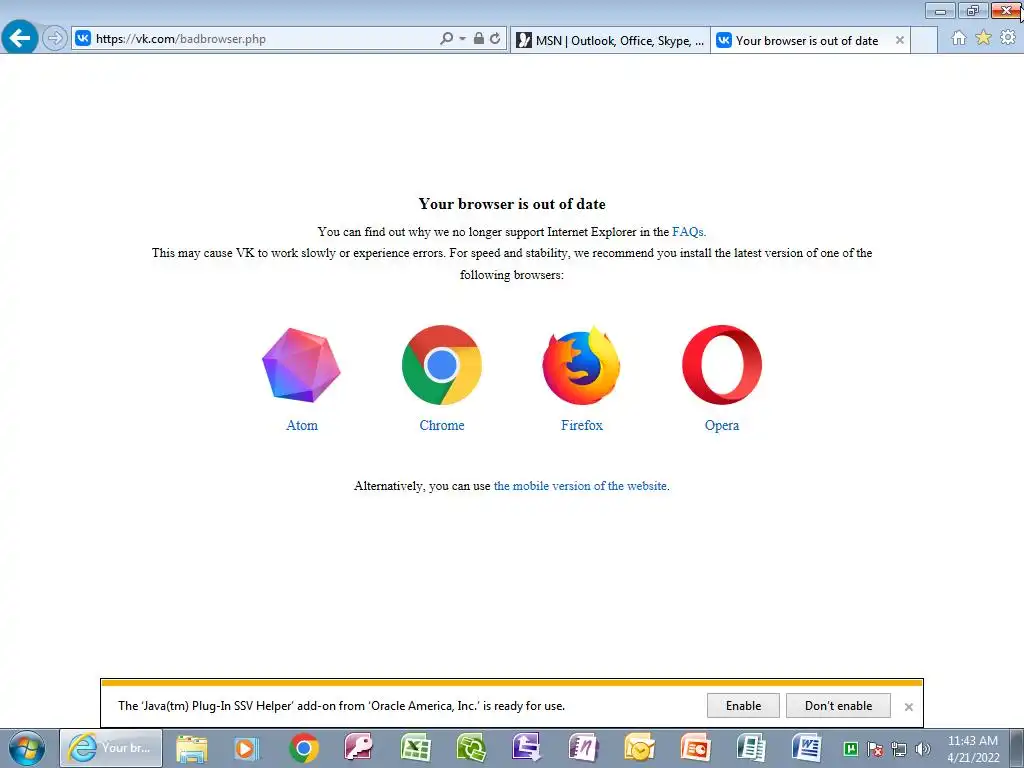Click the Don't enable button
The height and width of the screenshot is (768, 1024).
coord(838,706)
